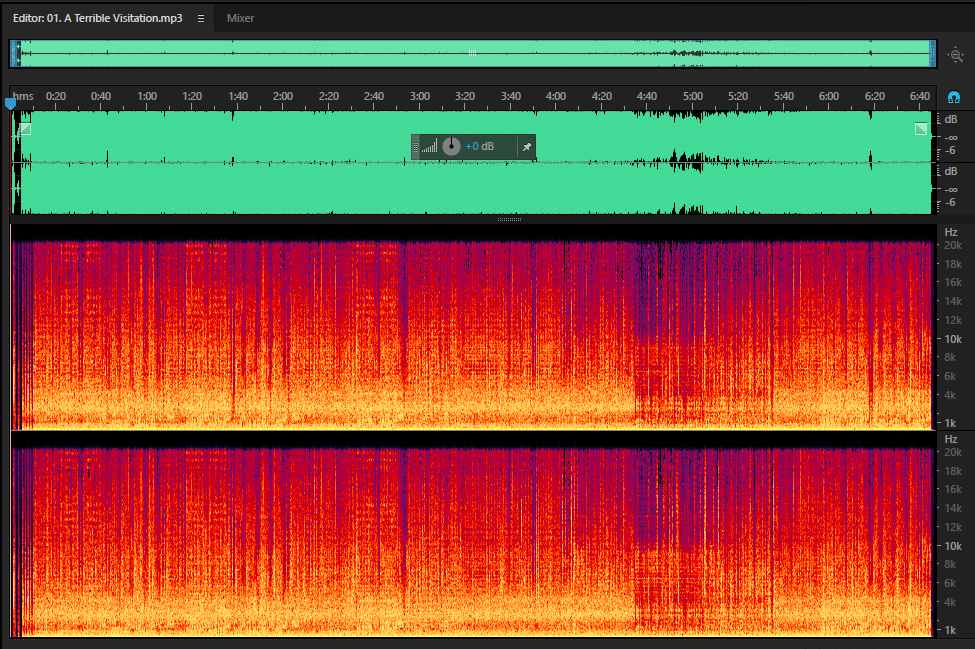Image resolution: width=975 pixels, height=649 pixels.
Task: Click the 10k label on the upper frequency scale
Action: point(953,339)
